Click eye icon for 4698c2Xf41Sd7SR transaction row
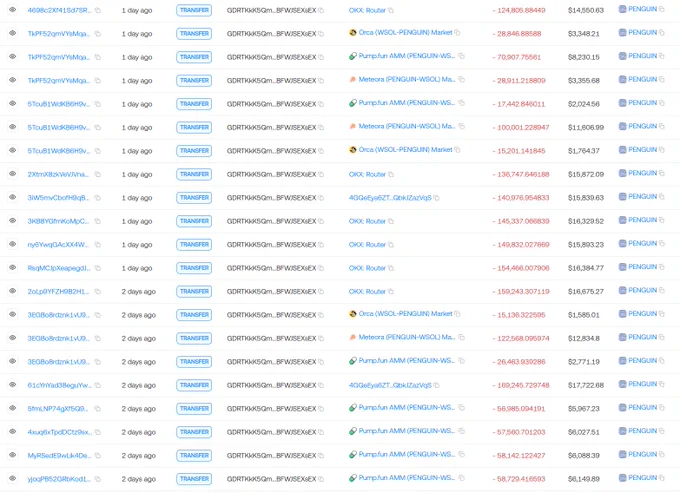The width and height of the screenshot is (680, 493). 13,10
